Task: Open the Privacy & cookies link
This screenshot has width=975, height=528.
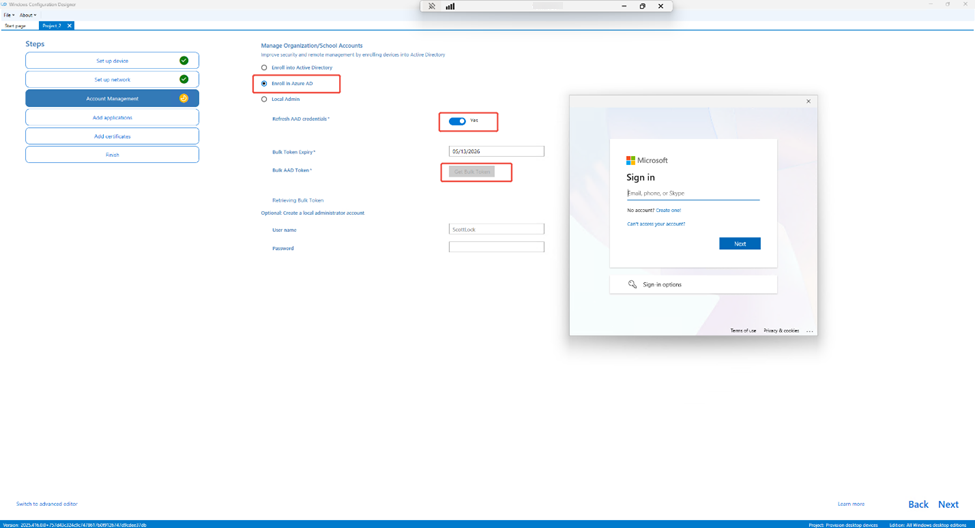Action: coord(781,331)
